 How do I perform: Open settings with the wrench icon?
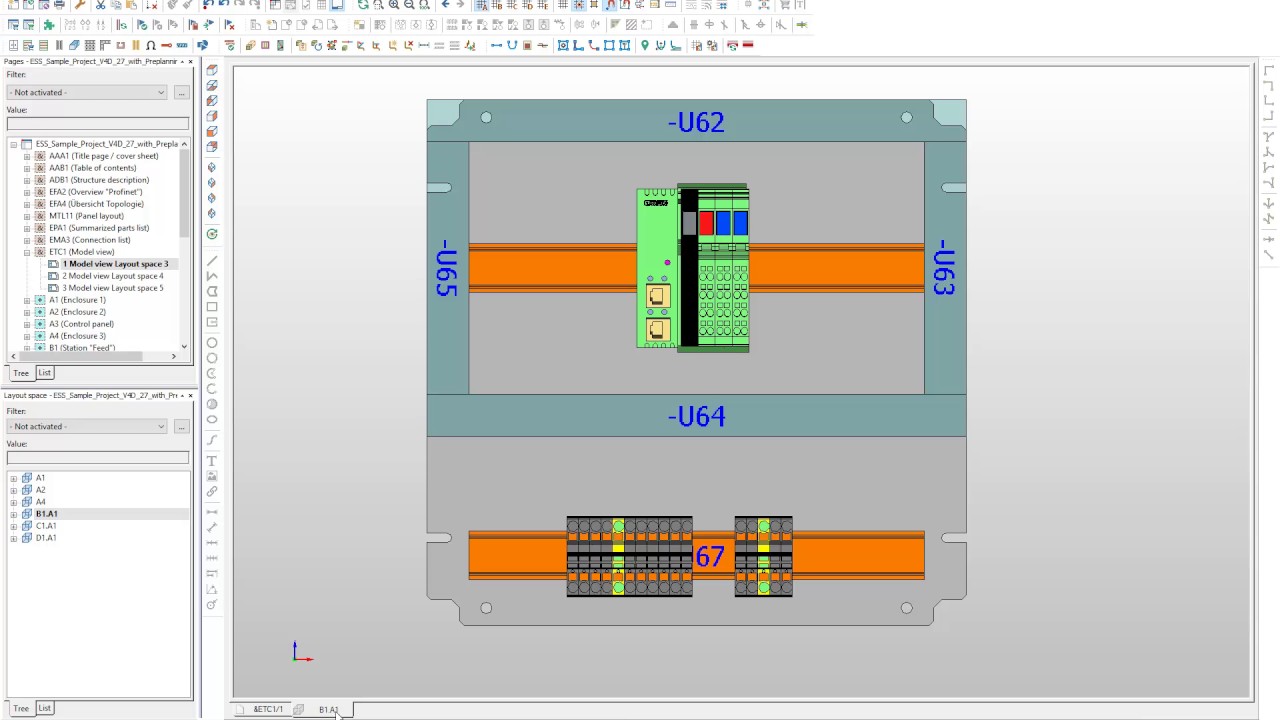click(x=80, y=5)
